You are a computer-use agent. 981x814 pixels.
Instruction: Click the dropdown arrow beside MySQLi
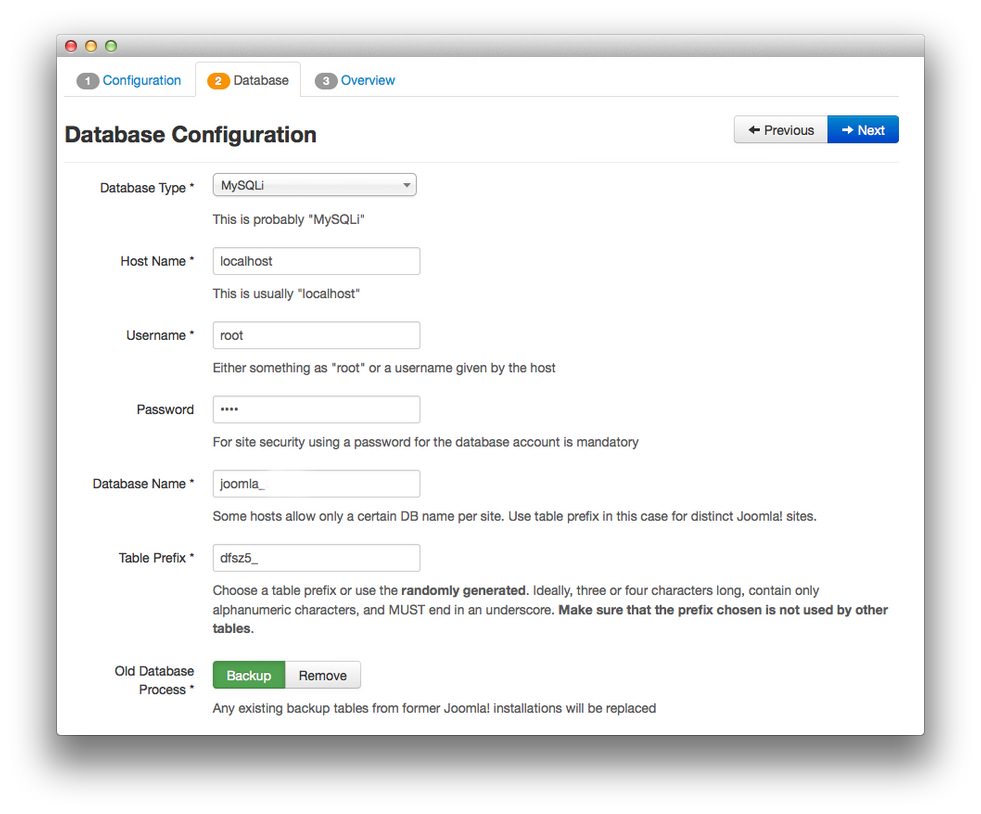point(407,185)
